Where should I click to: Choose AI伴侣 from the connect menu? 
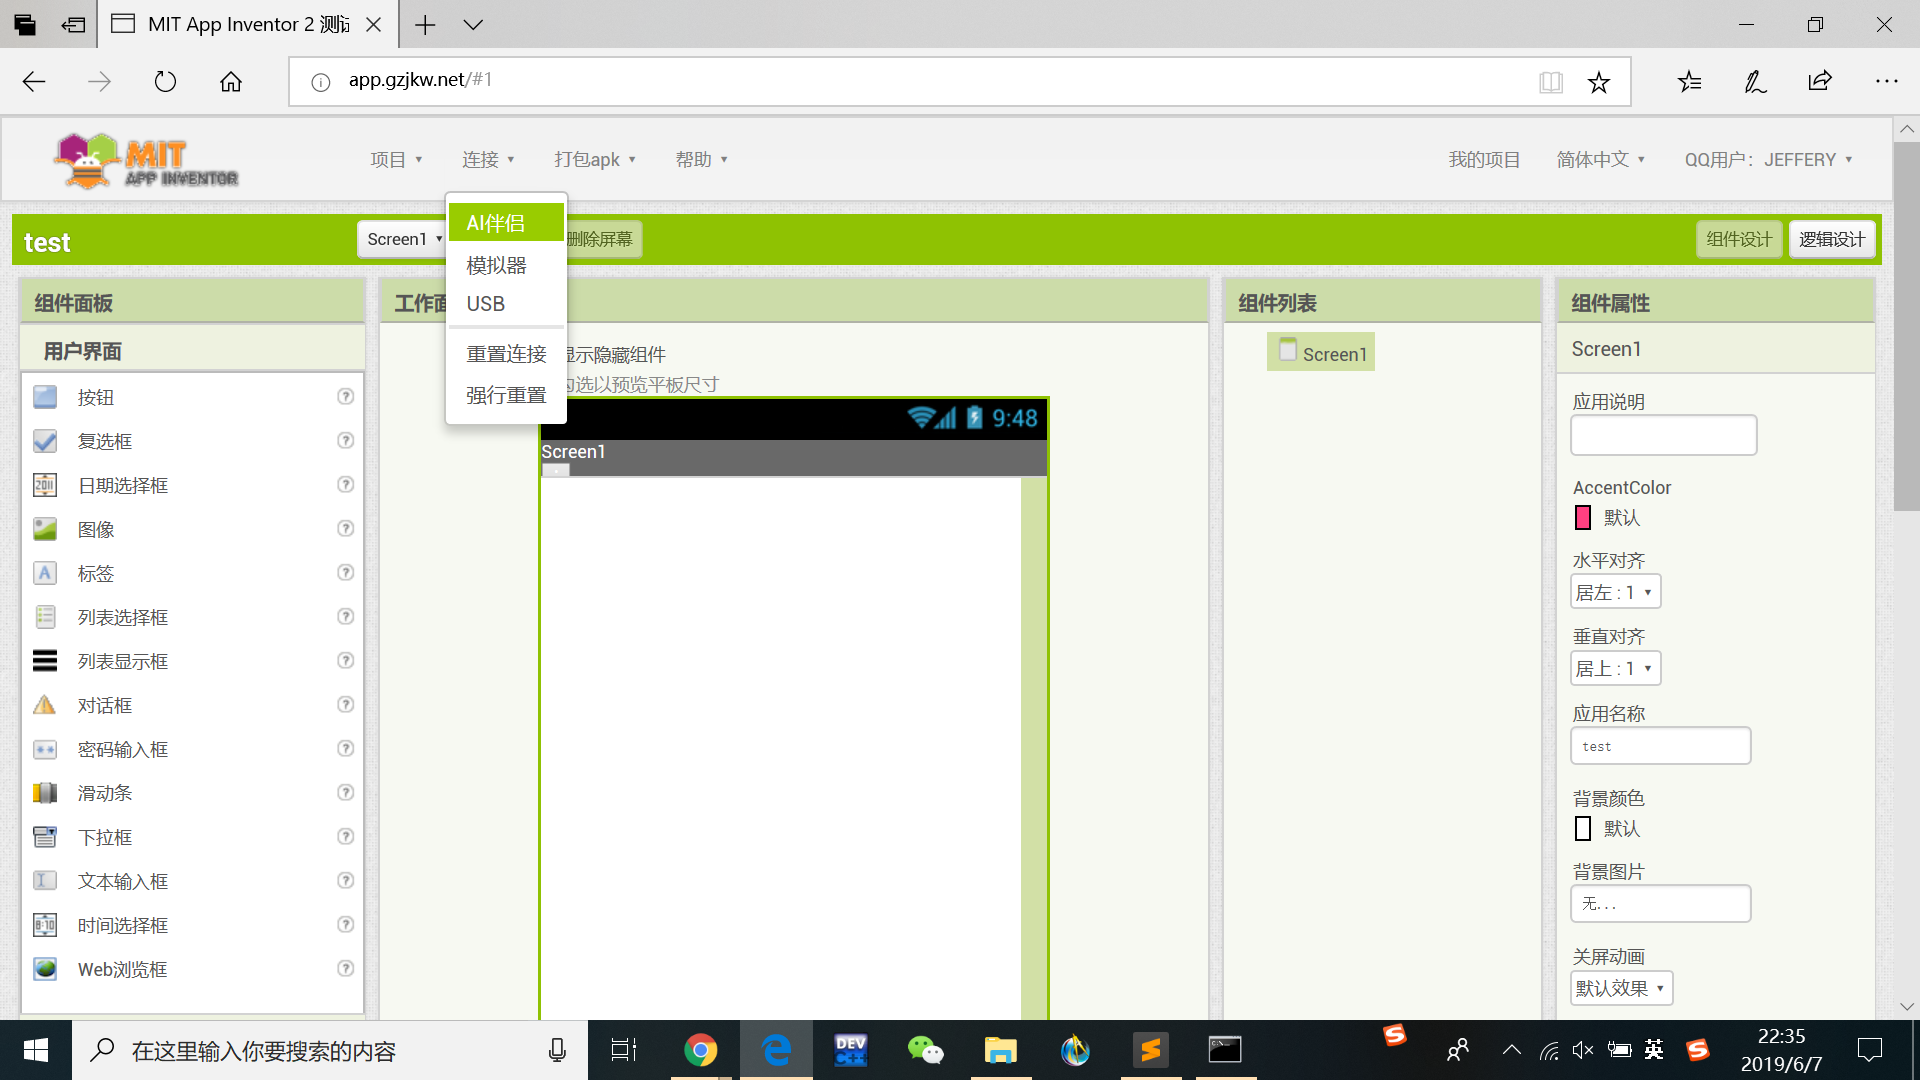point(496,223)
